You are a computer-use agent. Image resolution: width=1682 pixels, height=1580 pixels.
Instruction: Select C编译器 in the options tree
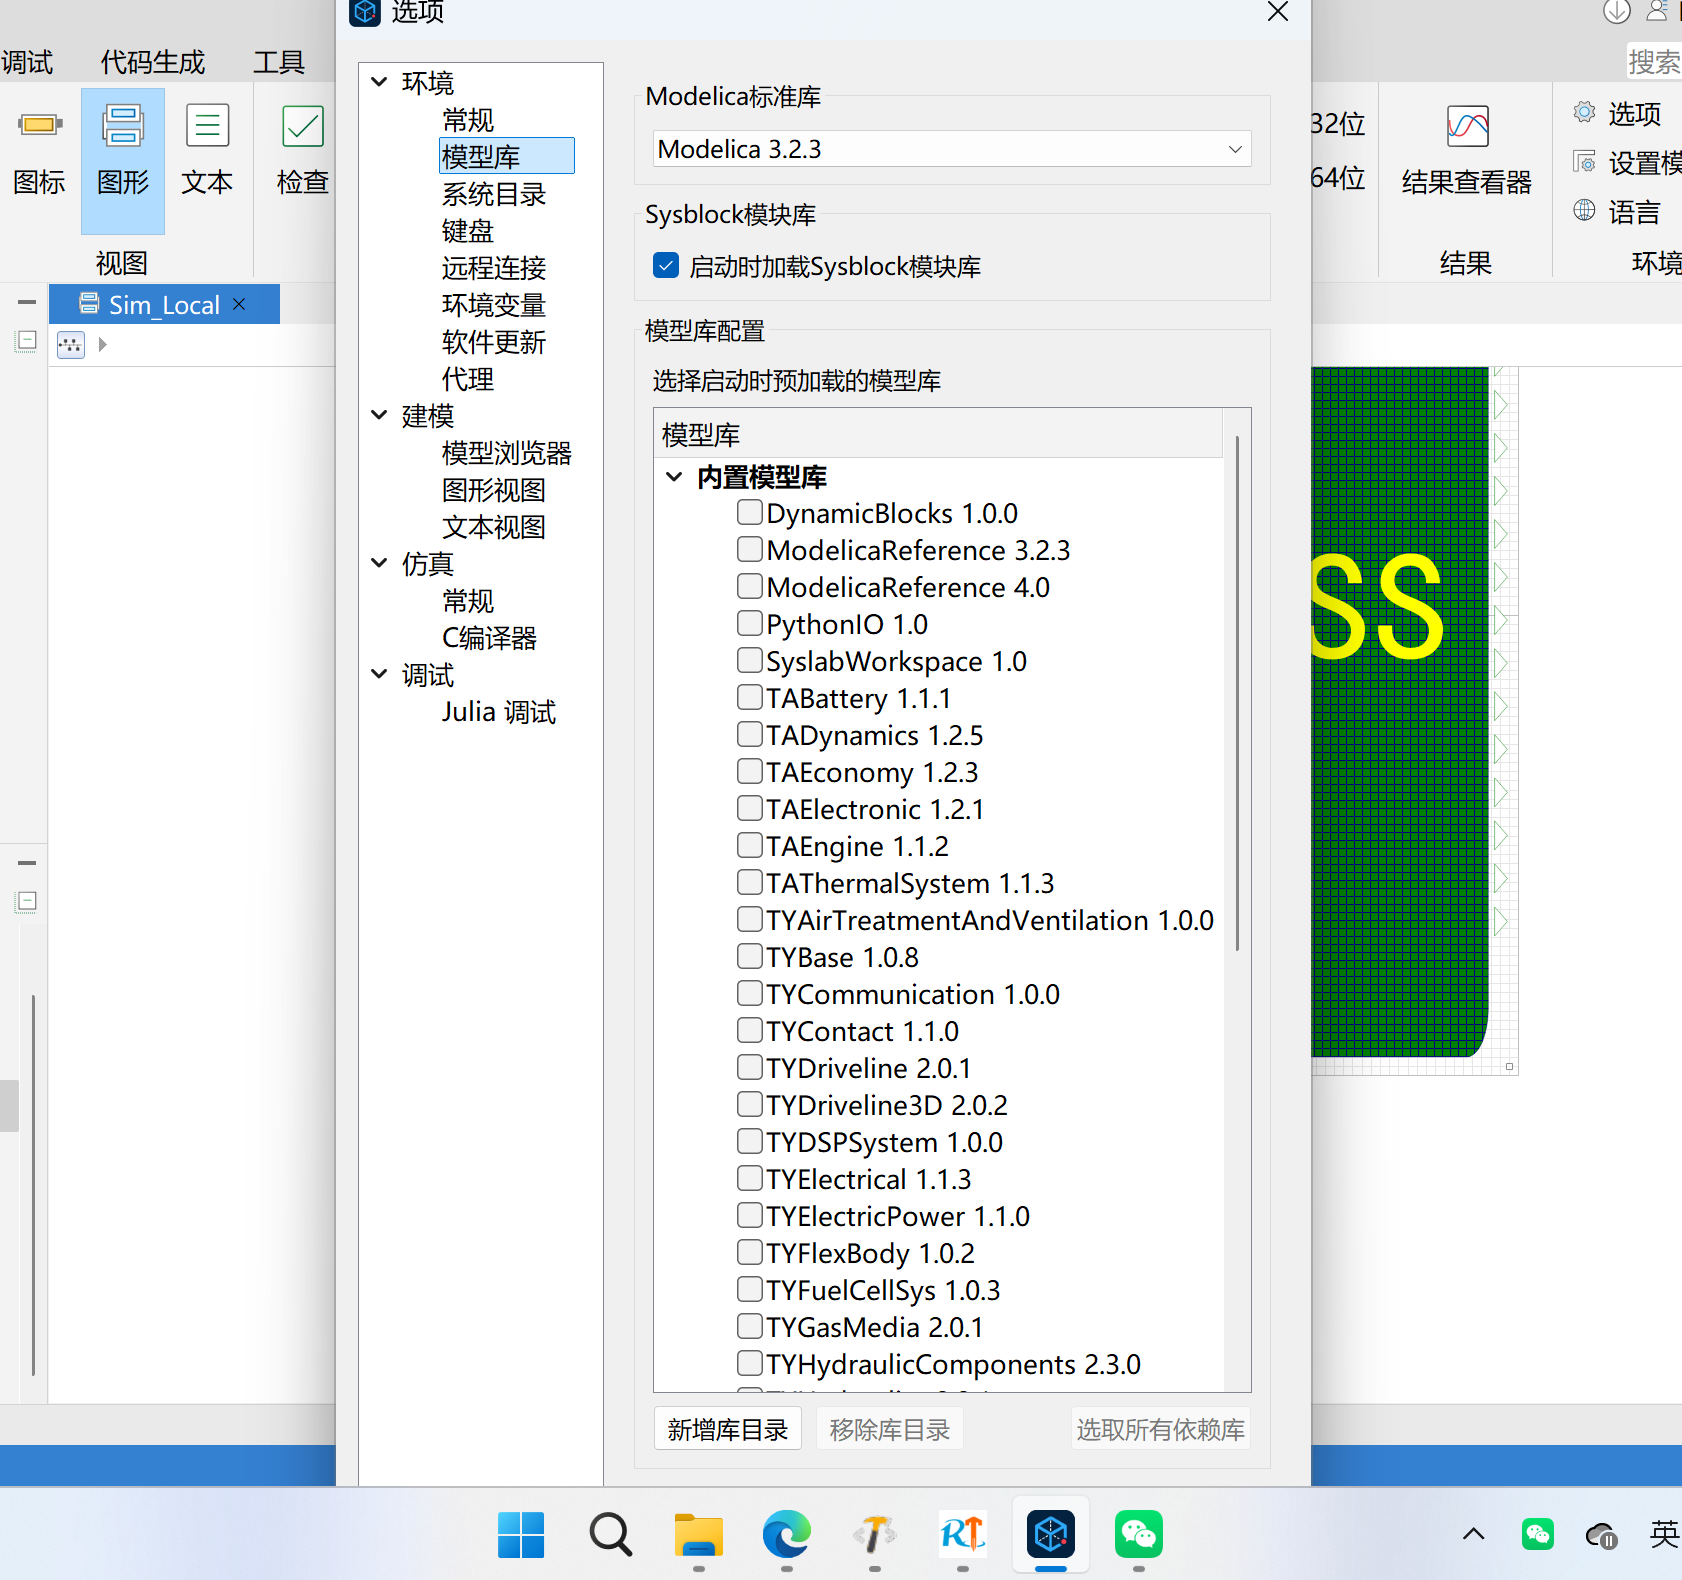(x=490, y=638)
